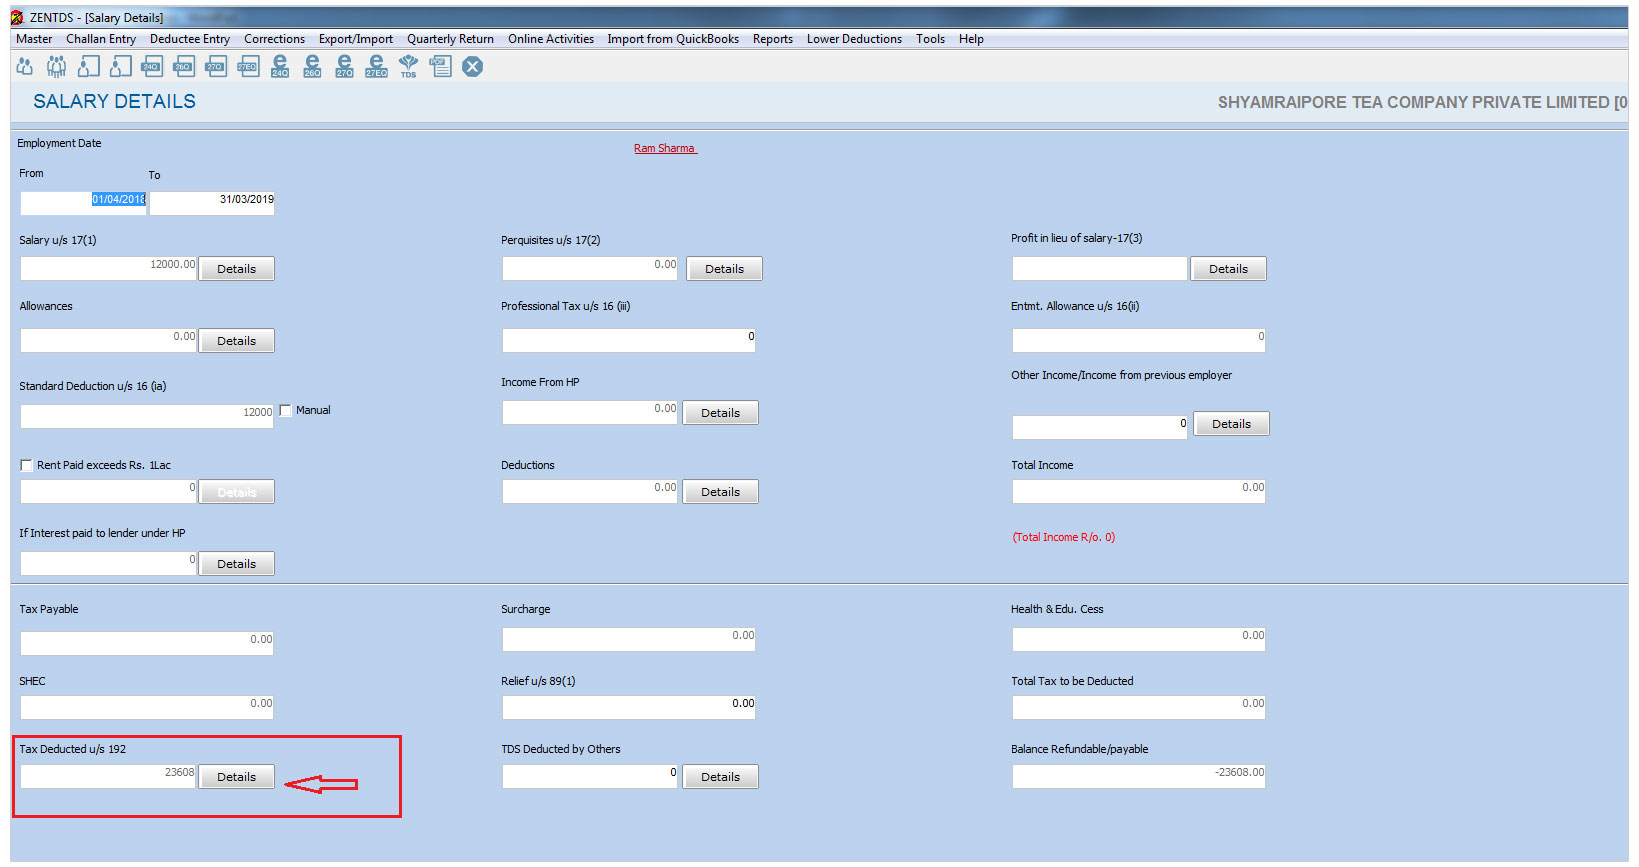Click the PDF document toolbar icon
This screenshot has height=867, width=1639.
point(440,66)
